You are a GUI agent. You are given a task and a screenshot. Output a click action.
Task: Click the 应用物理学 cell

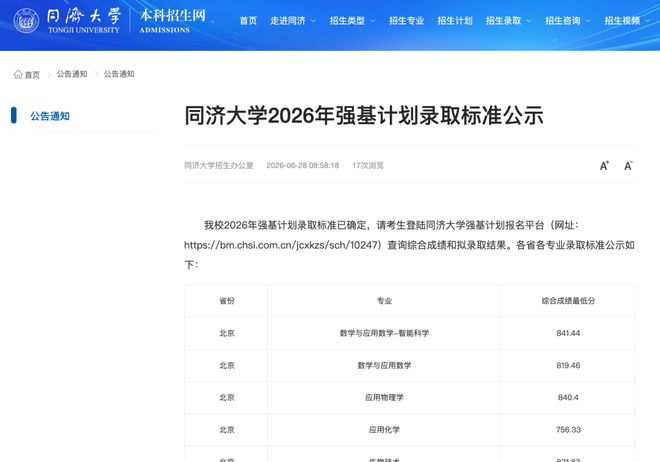tap(384, 397)
